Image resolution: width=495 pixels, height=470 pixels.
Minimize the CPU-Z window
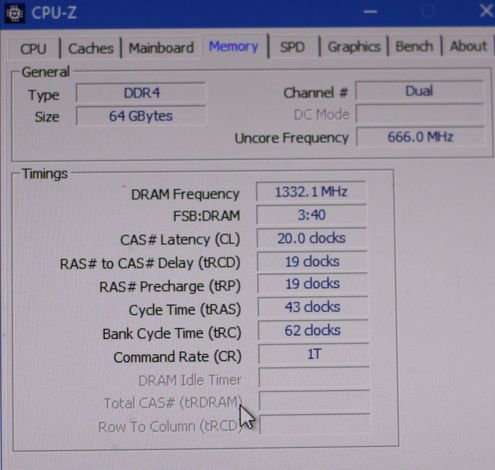point(370,12)
